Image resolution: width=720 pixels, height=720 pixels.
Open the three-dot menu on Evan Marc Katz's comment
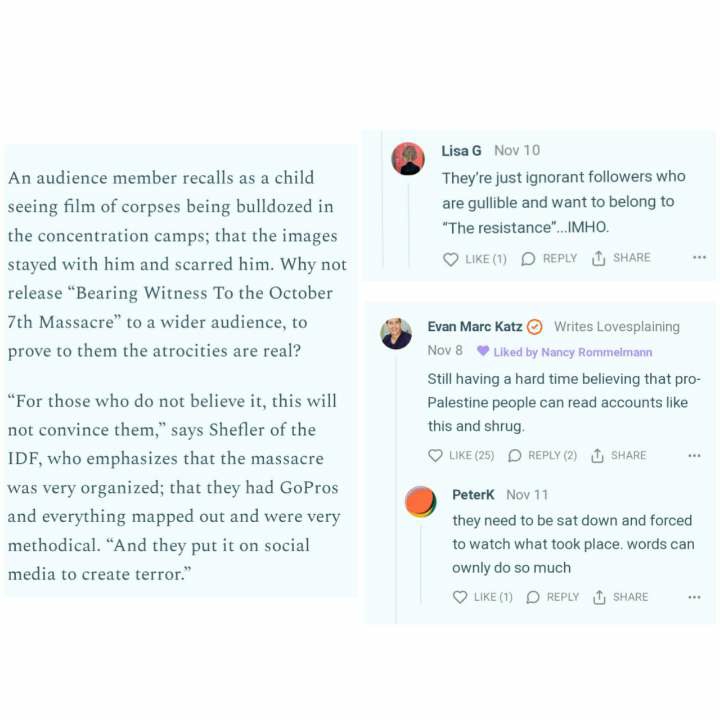click(695, 456)
